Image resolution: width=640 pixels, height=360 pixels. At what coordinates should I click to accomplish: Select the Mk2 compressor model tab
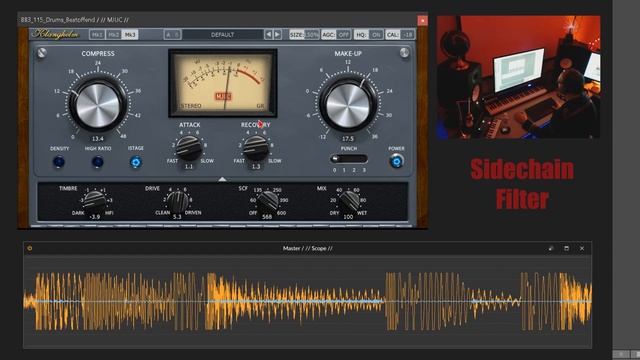pos(113,35)
